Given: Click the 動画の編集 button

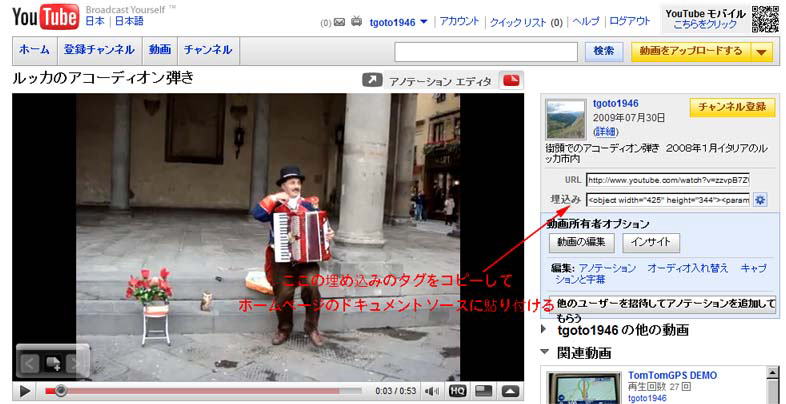Looking at the screenshot, I should tap(580, 242).
